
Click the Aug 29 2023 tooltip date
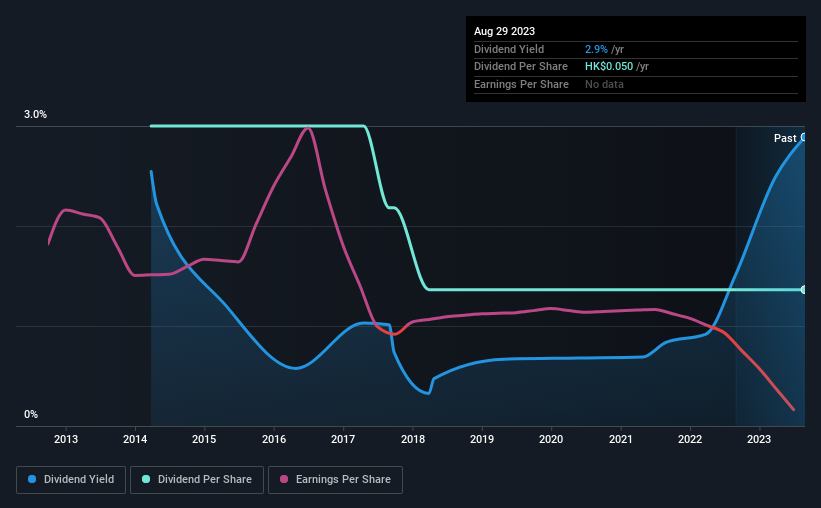tap(504, 31)
